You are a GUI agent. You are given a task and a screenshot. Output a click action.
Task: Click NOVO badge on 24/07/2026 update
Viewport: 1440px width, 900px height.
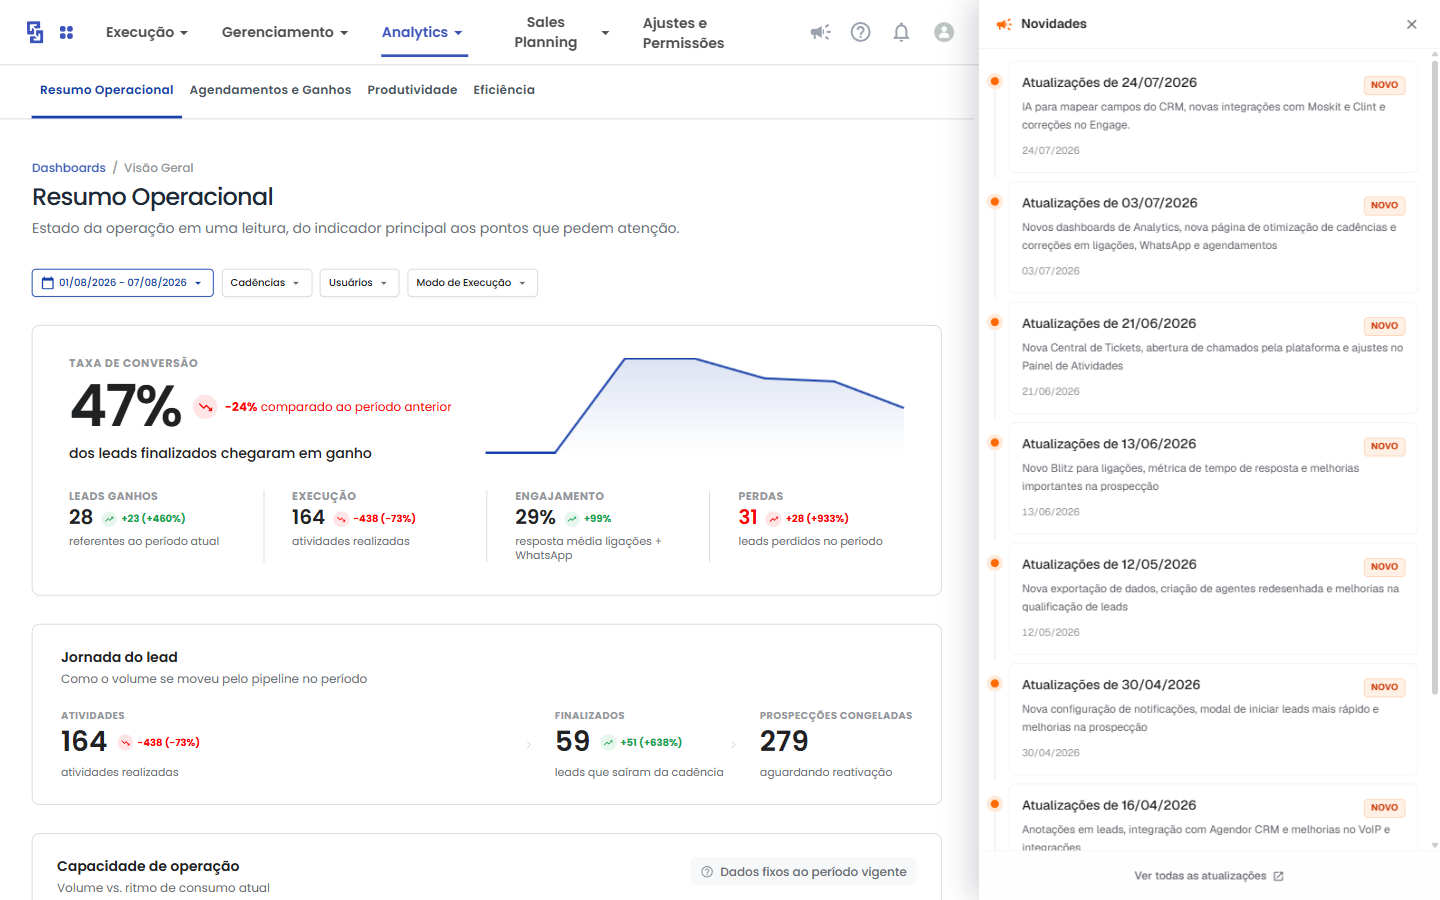[x=1385, y=85]
